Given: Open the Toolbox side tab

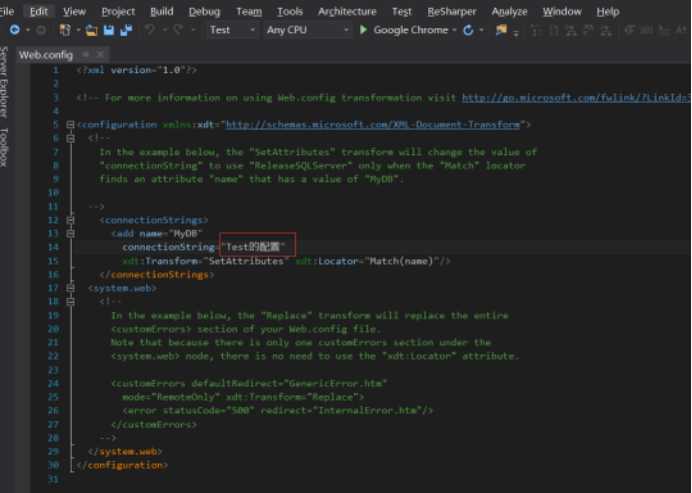Looking at the screenshot, I should point(4,147).
